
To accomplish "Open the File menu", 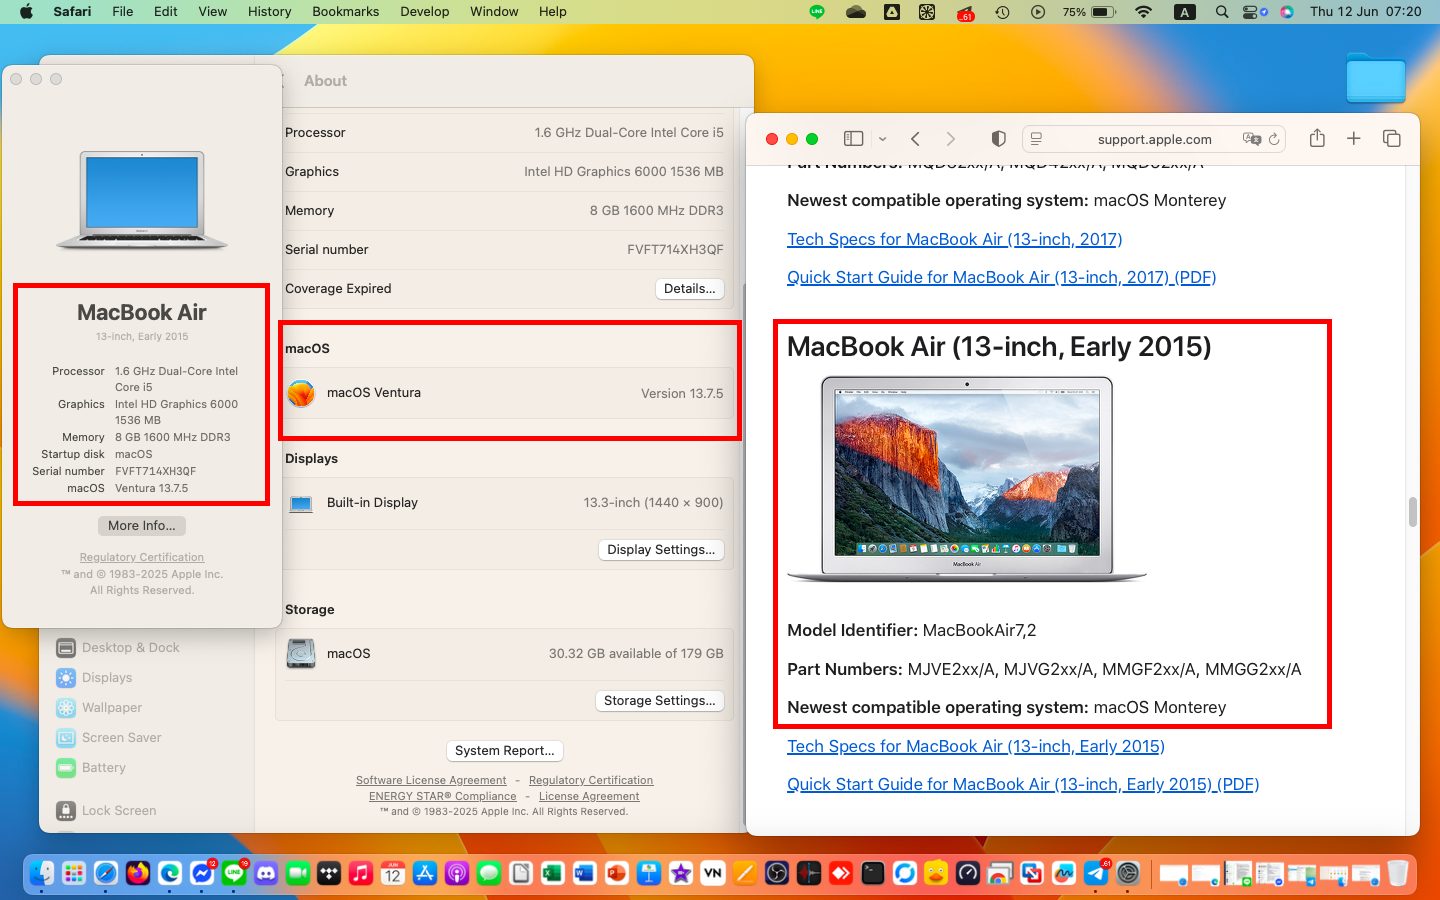I will (123, 11).
